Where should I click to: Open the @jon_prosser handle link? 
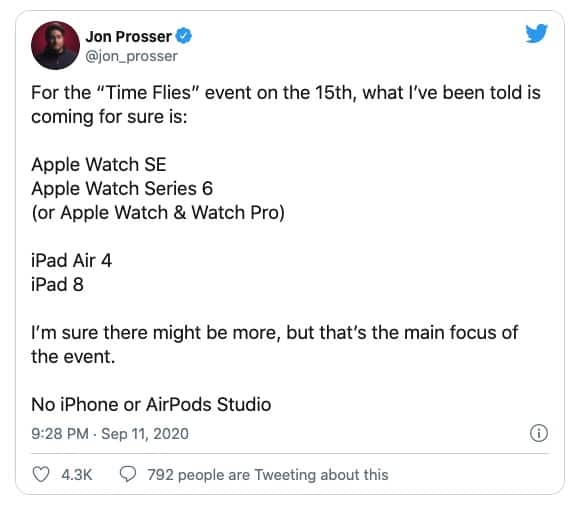coord(131,57)
